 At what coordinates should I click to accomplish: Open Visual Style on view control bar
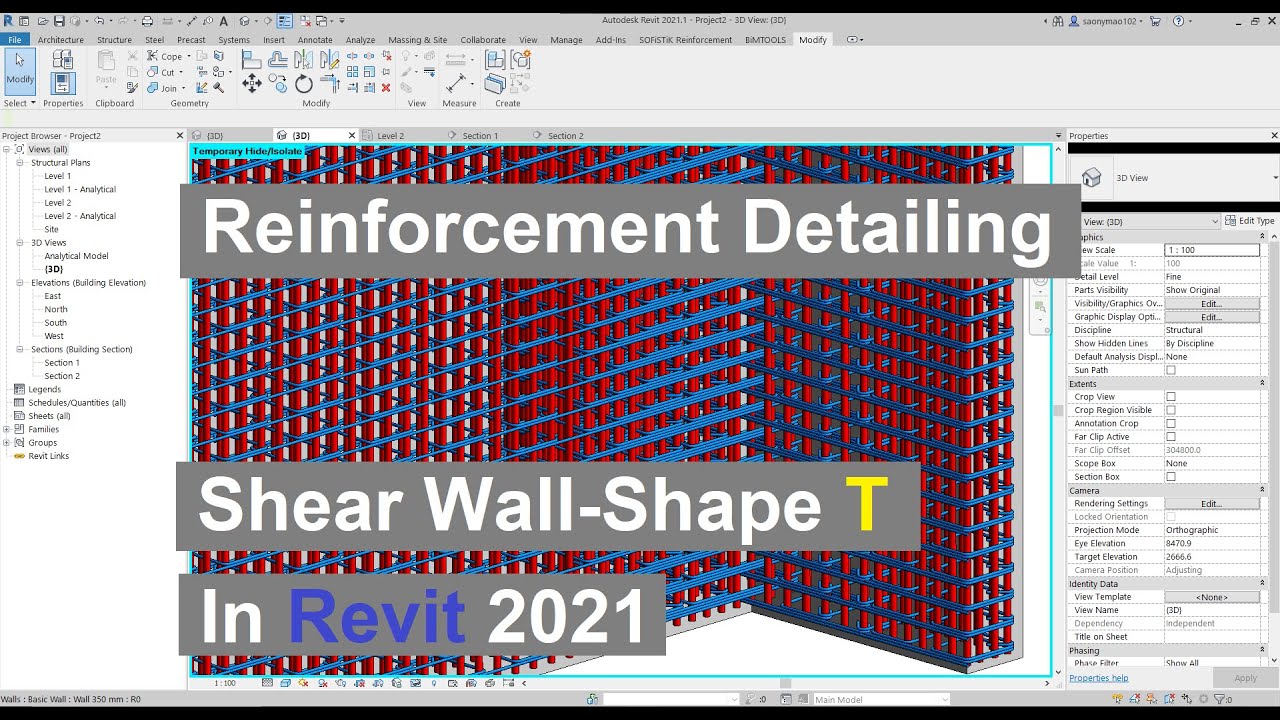coord(286,683)
